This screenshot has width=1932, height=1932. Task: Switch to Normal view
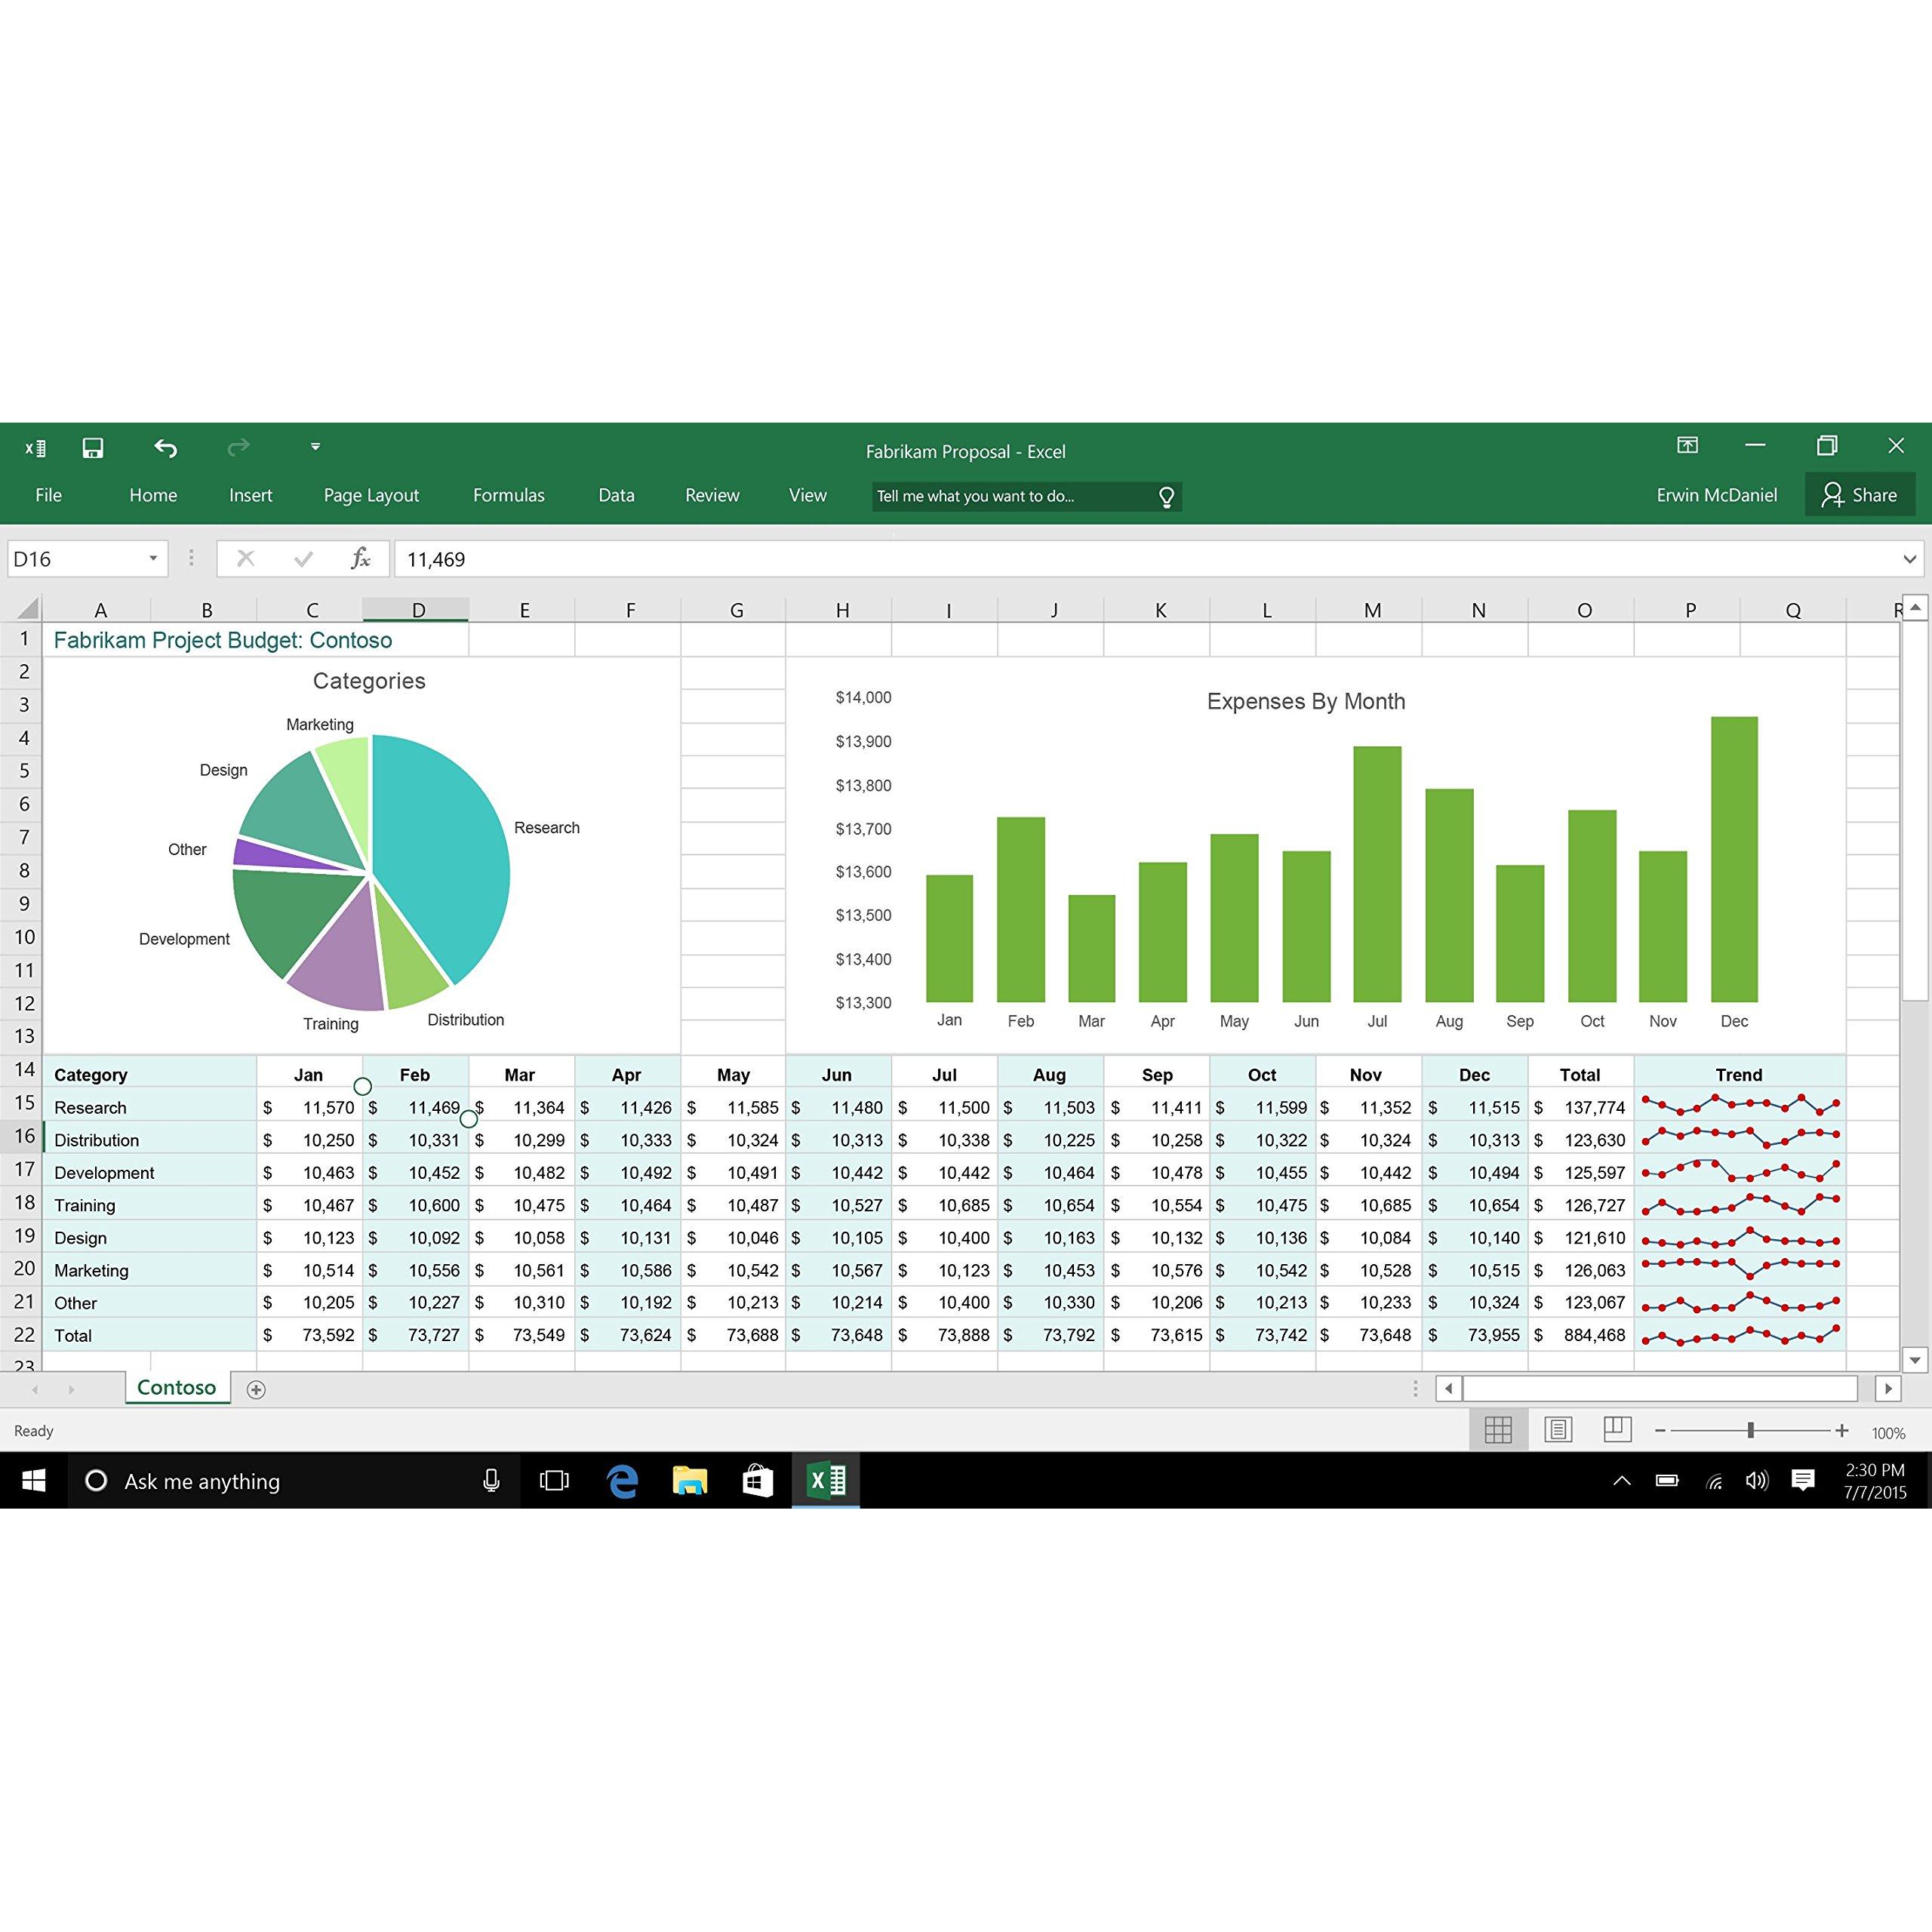pyautogui.click(x=1498, y=1430)
